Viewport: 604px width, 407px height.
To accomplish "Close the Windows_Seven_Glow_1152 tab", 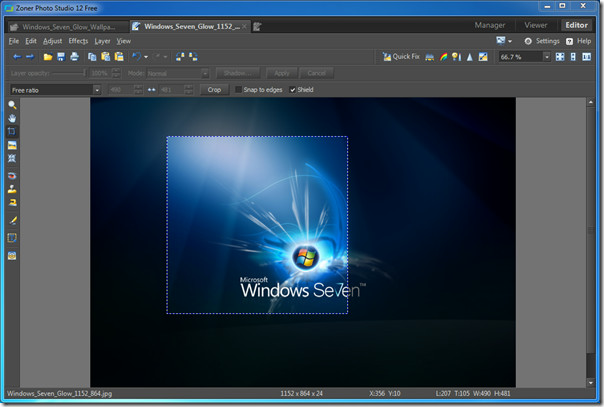I will coord(244,26).
